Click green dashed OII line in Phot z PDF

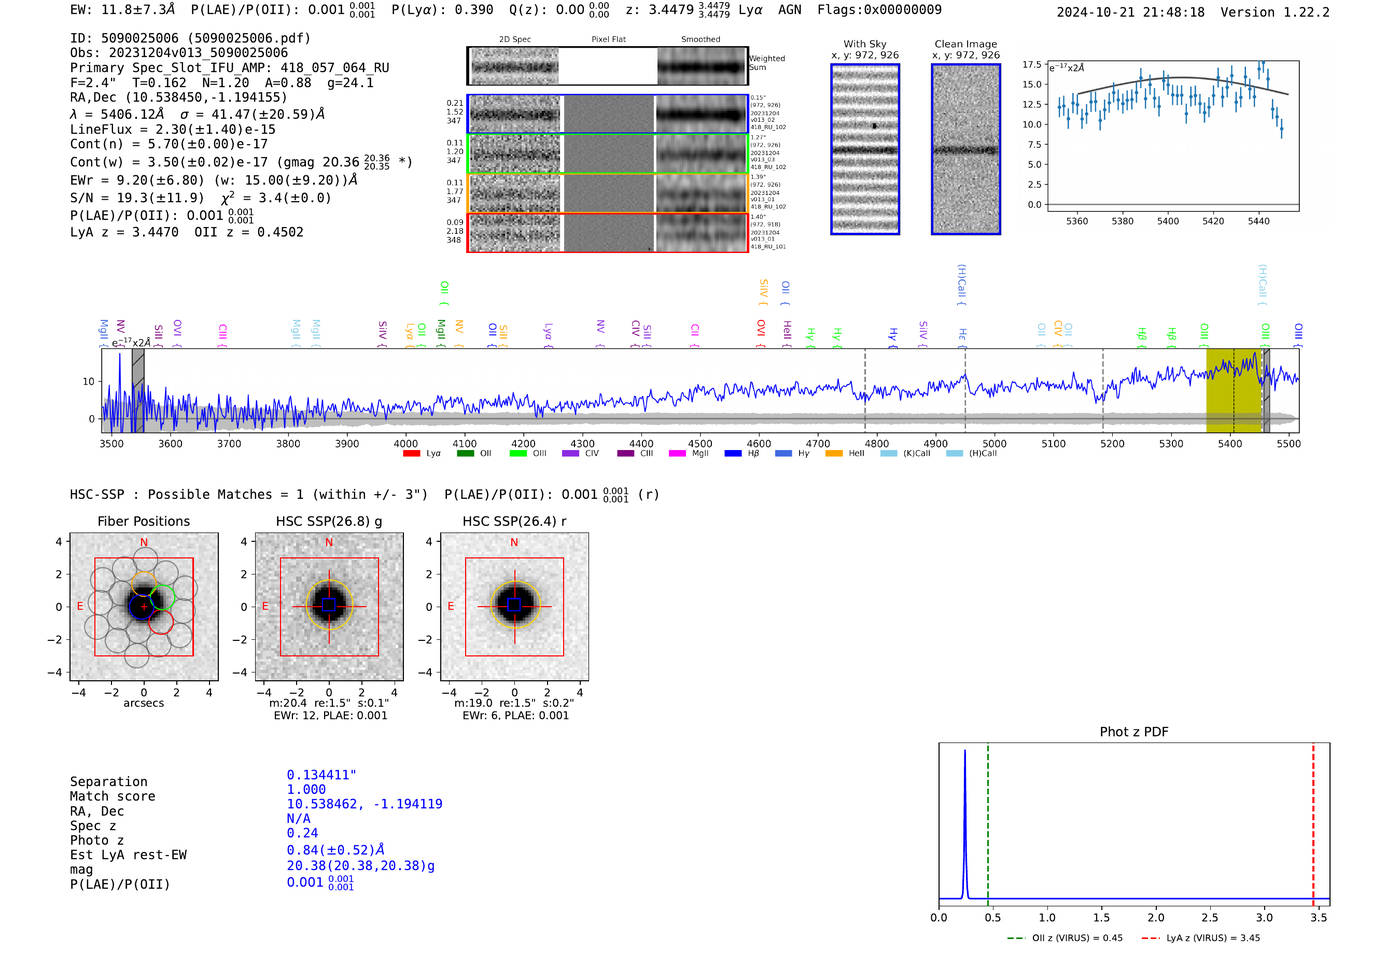988,824
